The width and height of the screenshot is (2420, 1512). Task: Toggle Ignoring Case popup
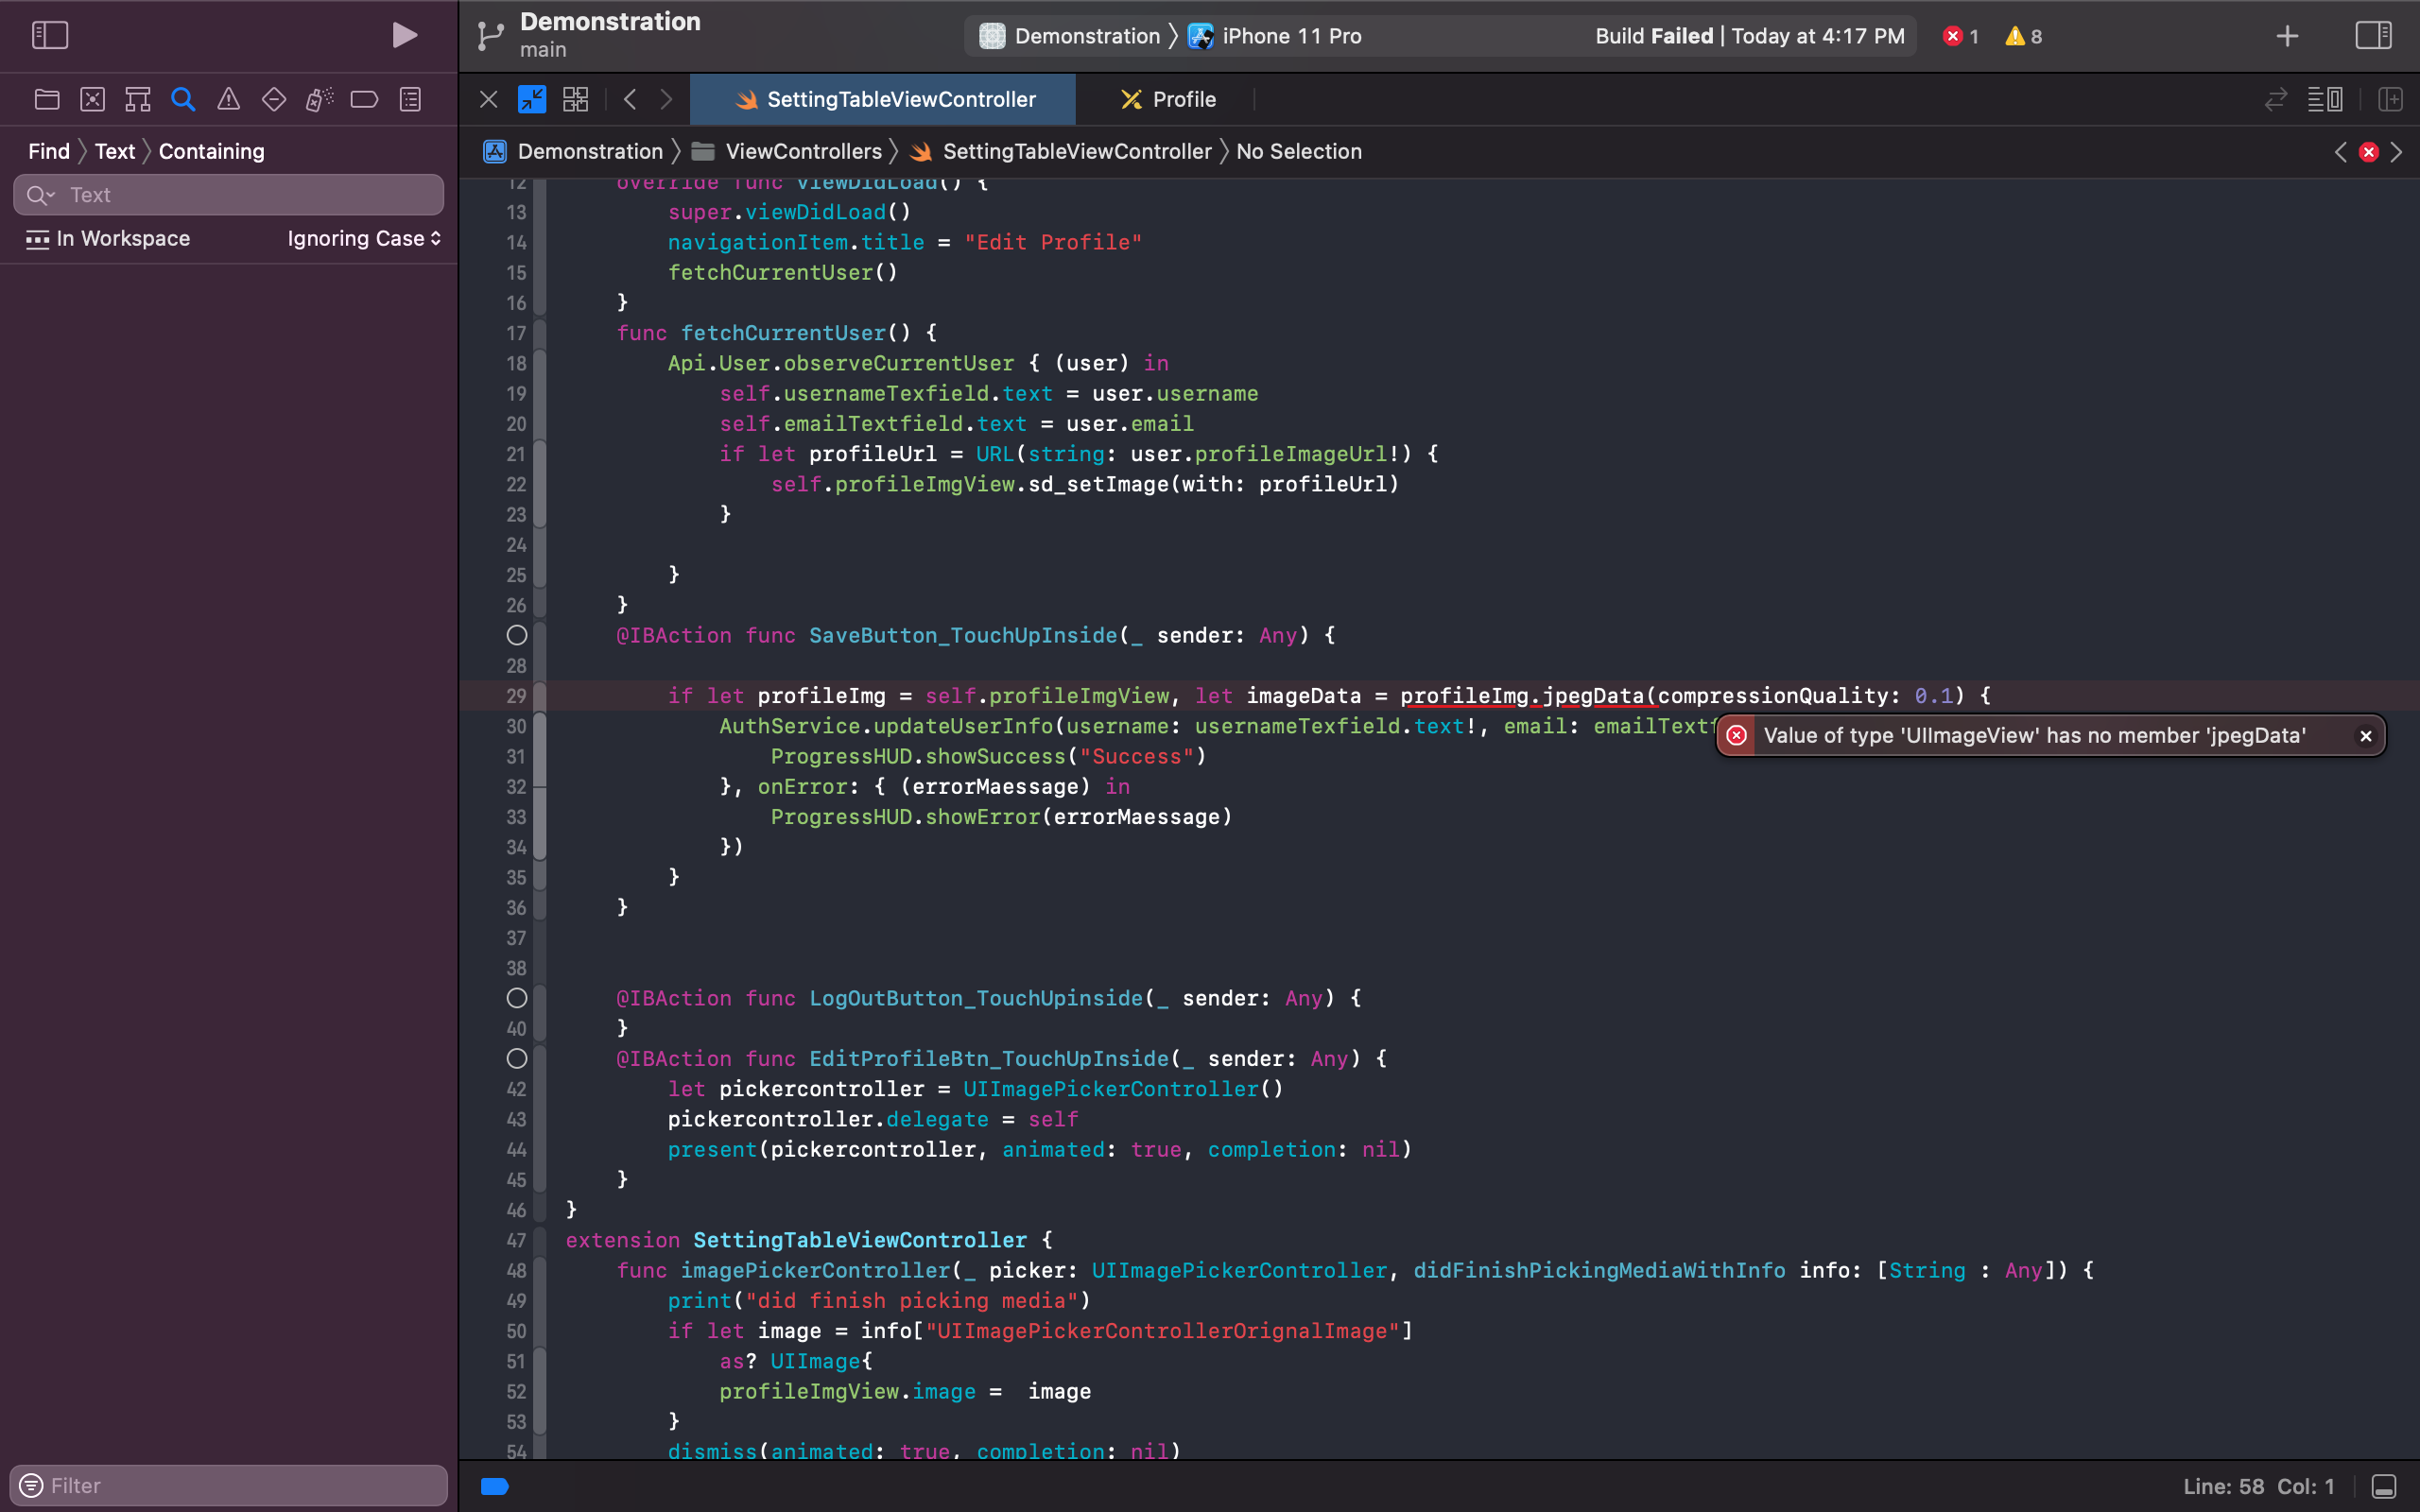pyautogui.click(x=364, y=238)
